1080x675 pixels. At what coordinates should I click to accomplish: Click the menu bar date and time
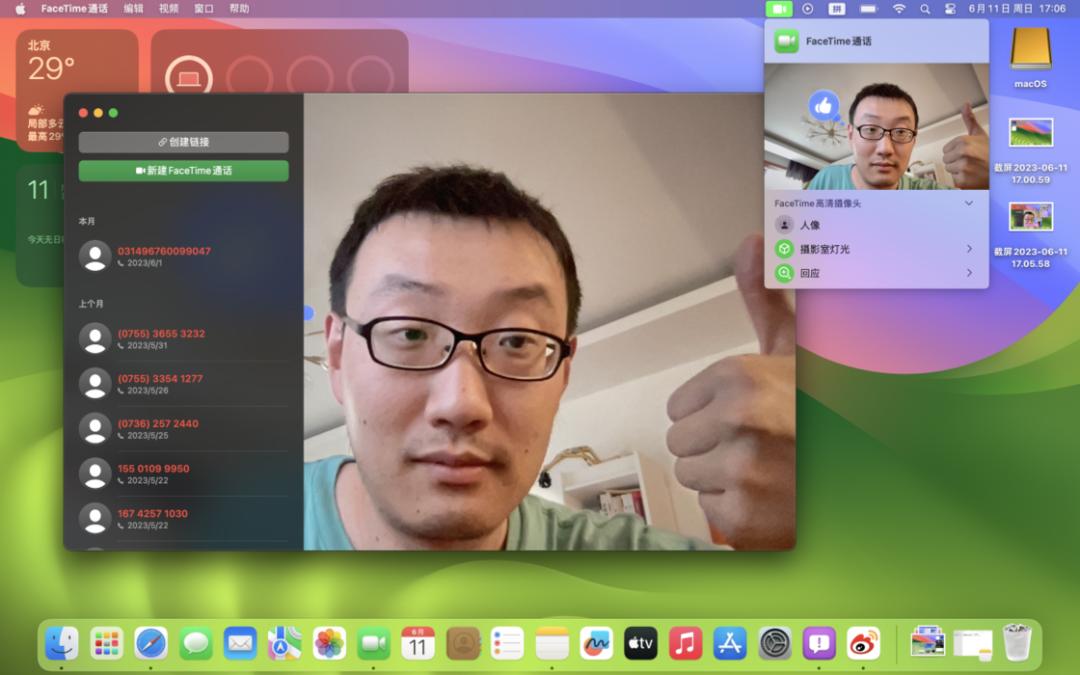tap(1017, 9)
